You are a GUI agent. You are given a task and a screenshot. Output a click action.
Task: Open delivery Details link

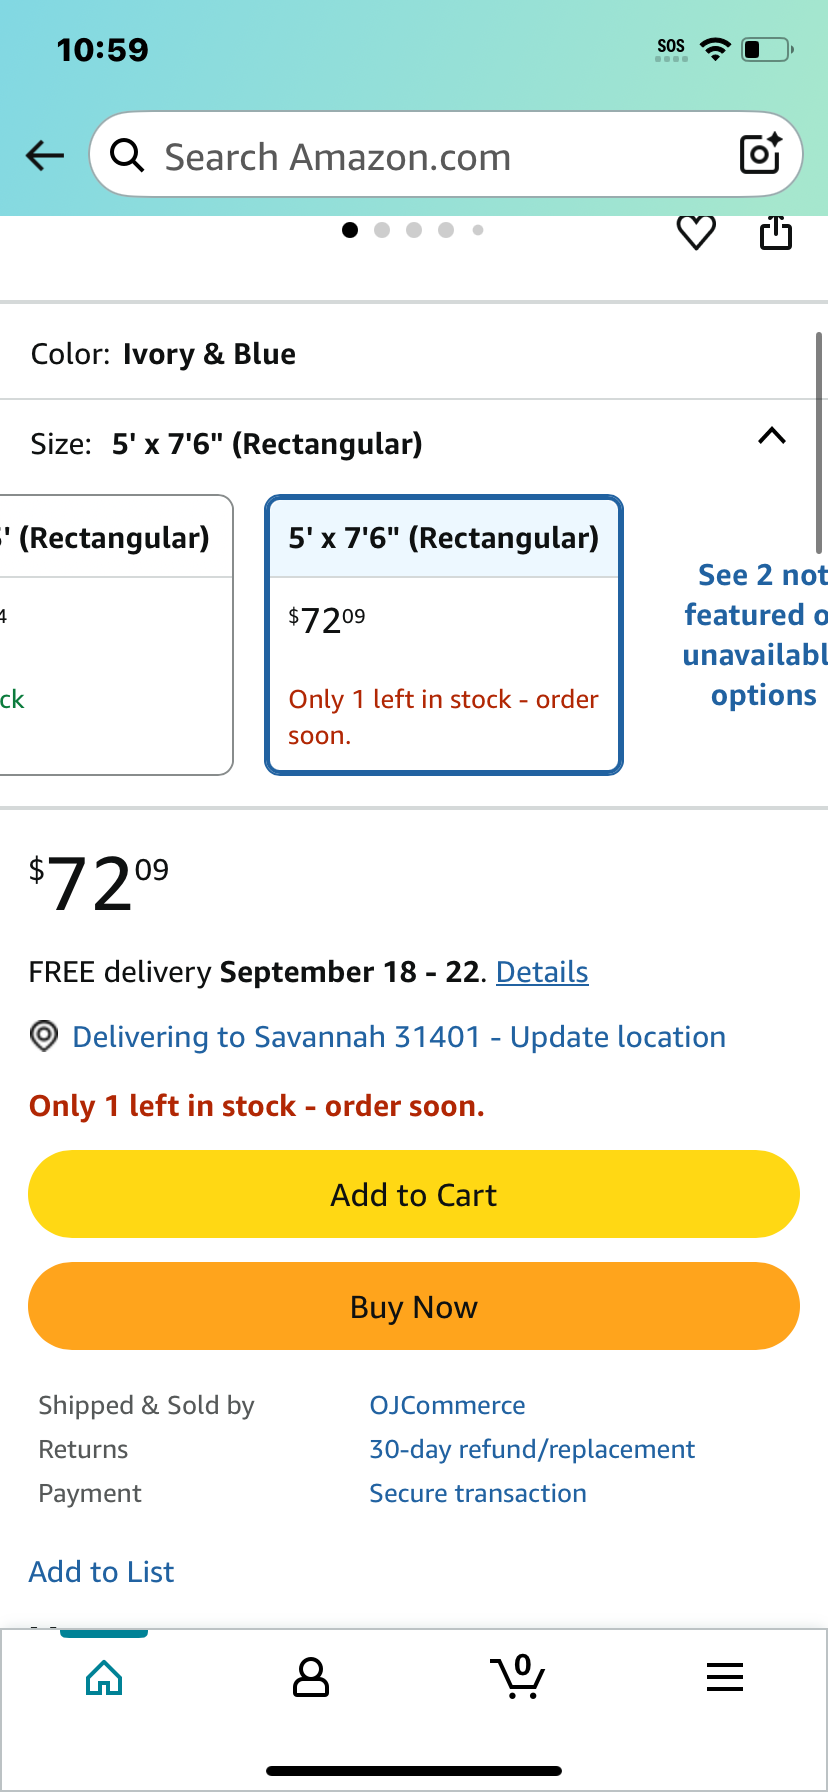click(x=542, y=972)
